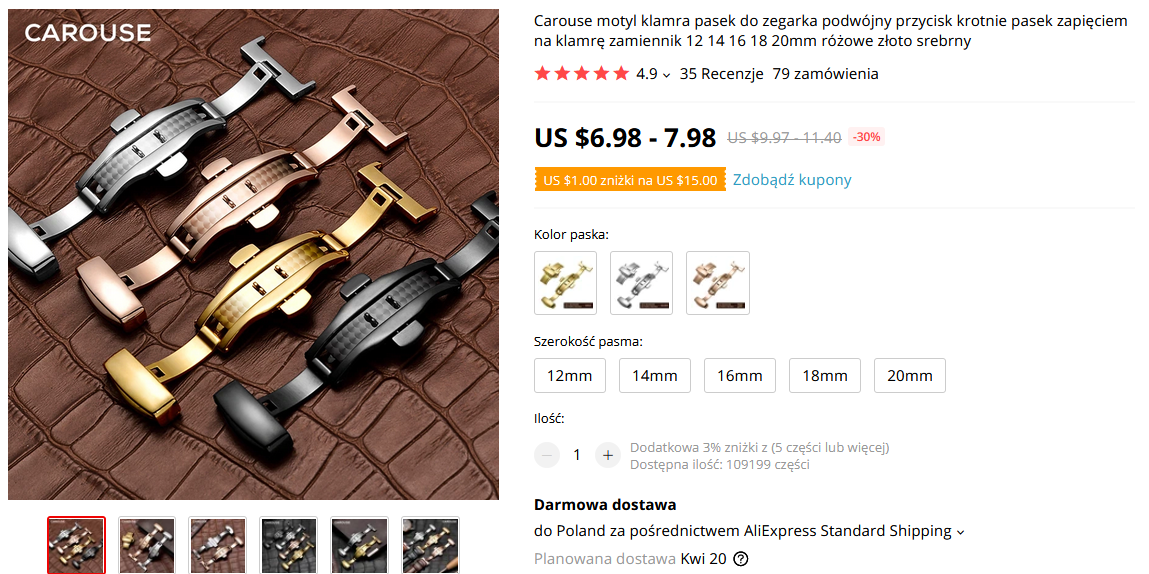Click the minus quantity decrease icon
Viewport: 1149px width, 574px height.
click(x=547, y=455)
